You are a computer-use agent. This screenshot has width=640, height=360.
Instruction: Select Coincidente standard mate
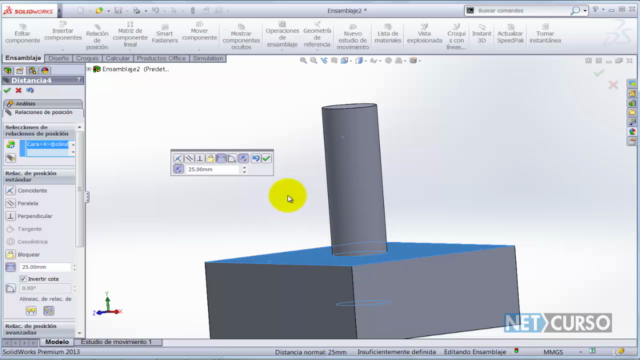[x=27, y=191]
